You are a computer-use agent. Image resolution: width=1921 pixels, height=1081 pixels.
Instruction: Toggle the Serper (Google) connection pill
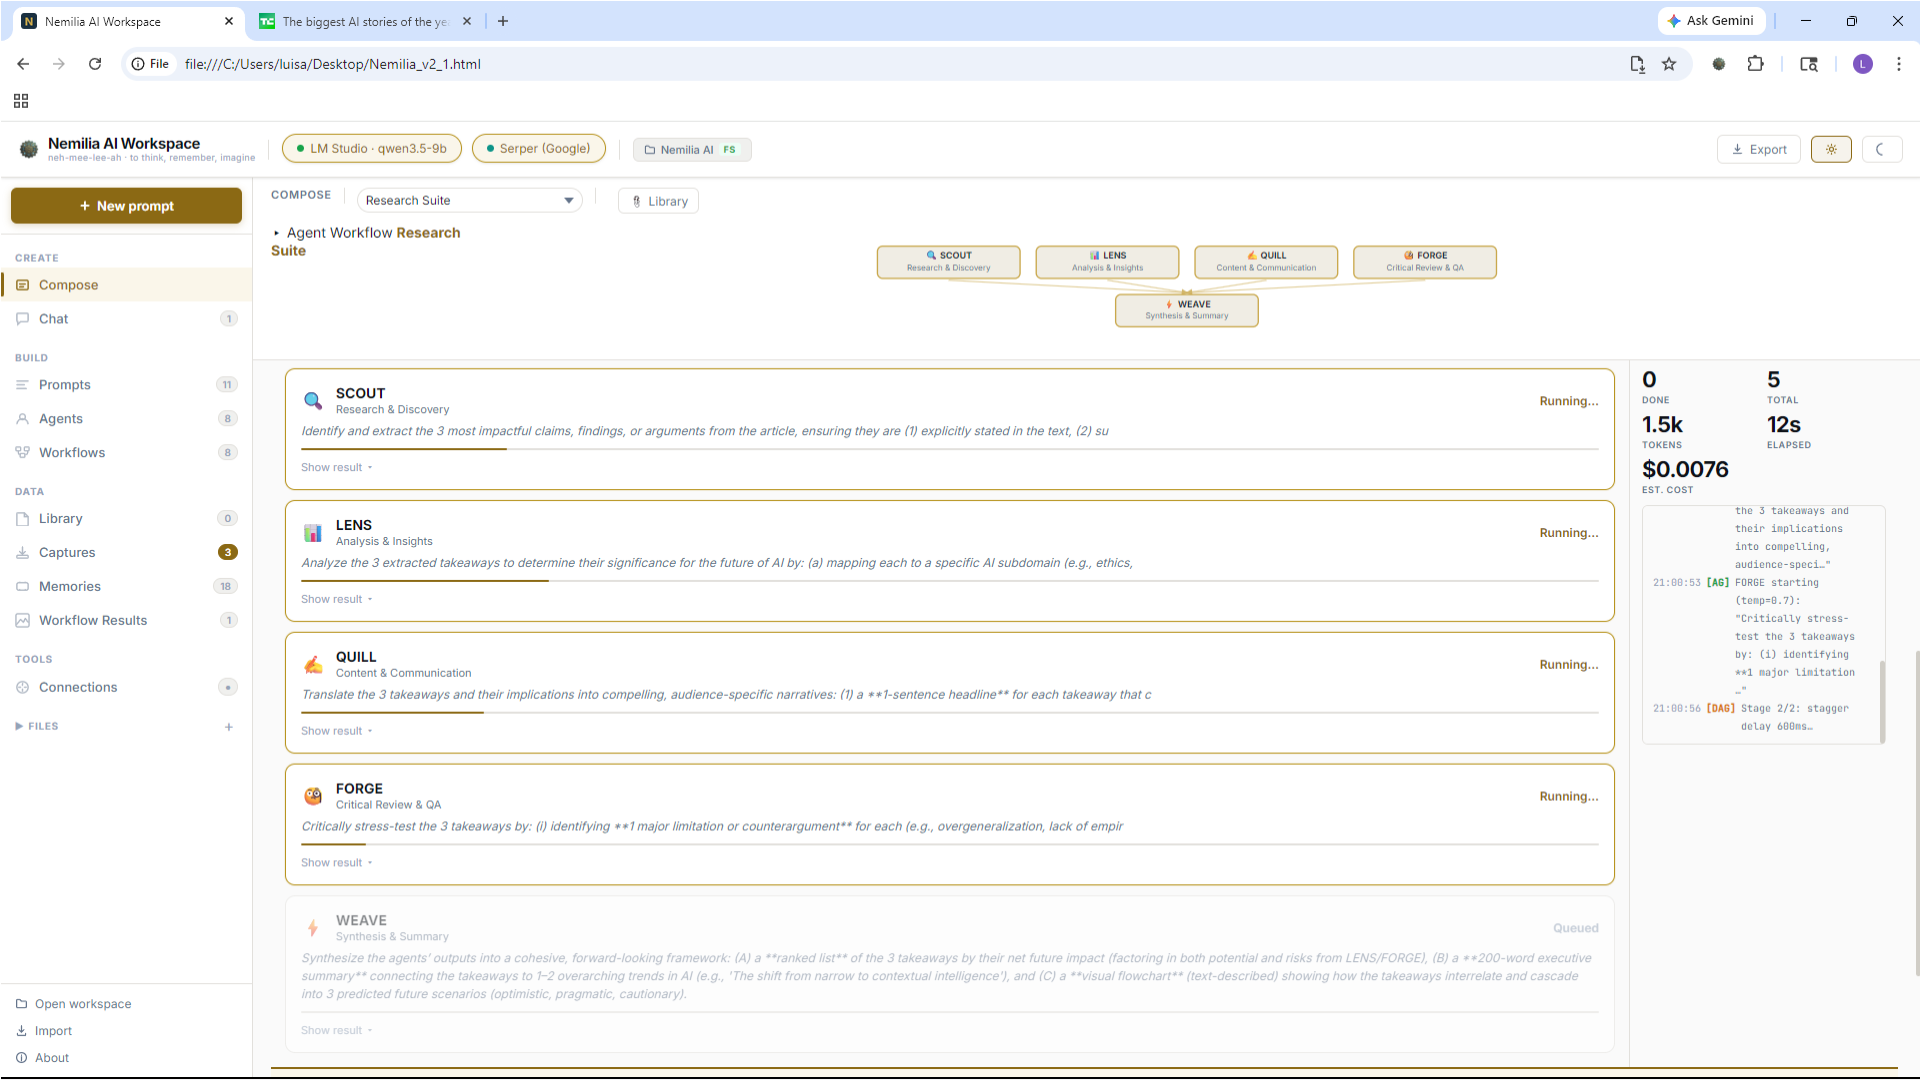pyautogui.click(x=539, y=148)
